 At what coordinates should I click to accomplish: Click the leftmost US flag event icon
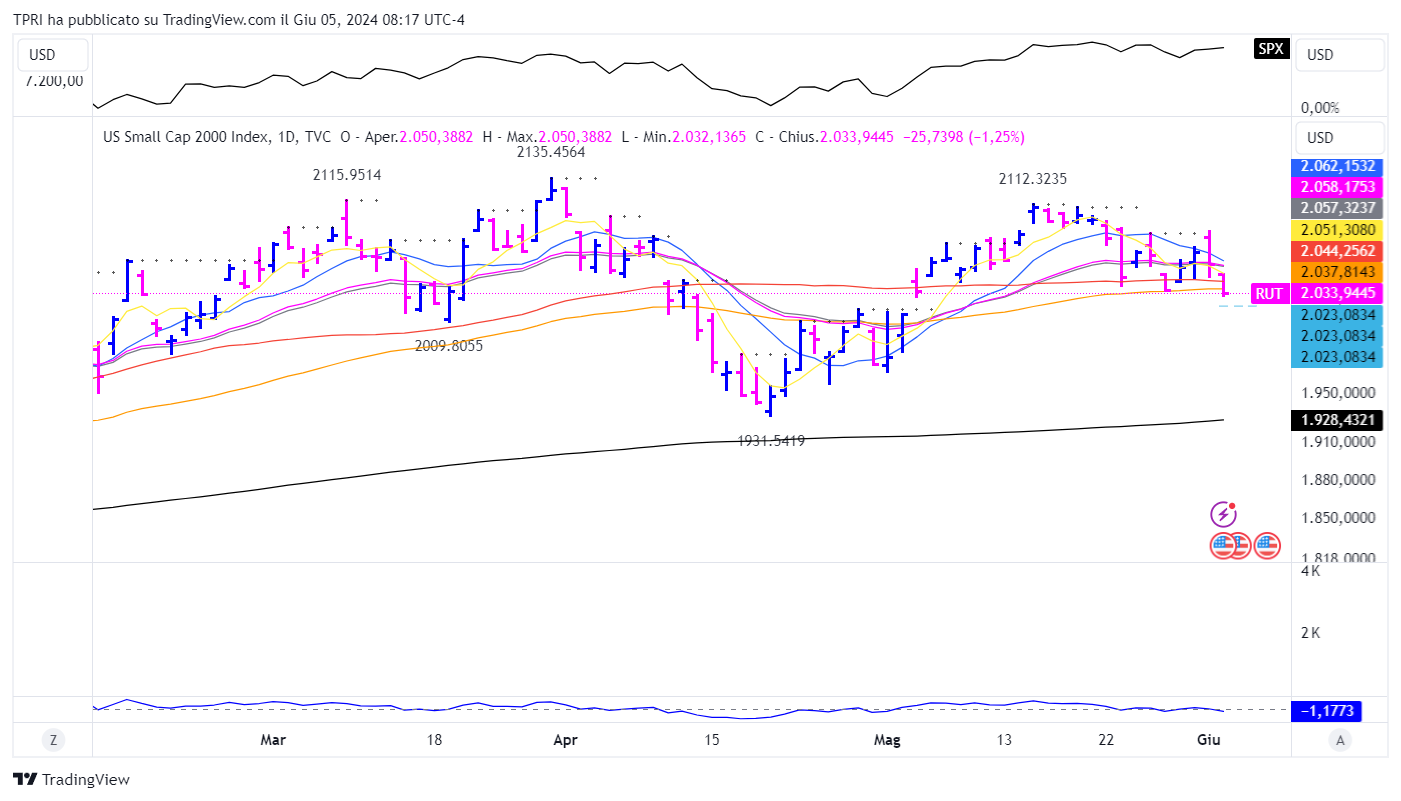[x=1223, y=545]
